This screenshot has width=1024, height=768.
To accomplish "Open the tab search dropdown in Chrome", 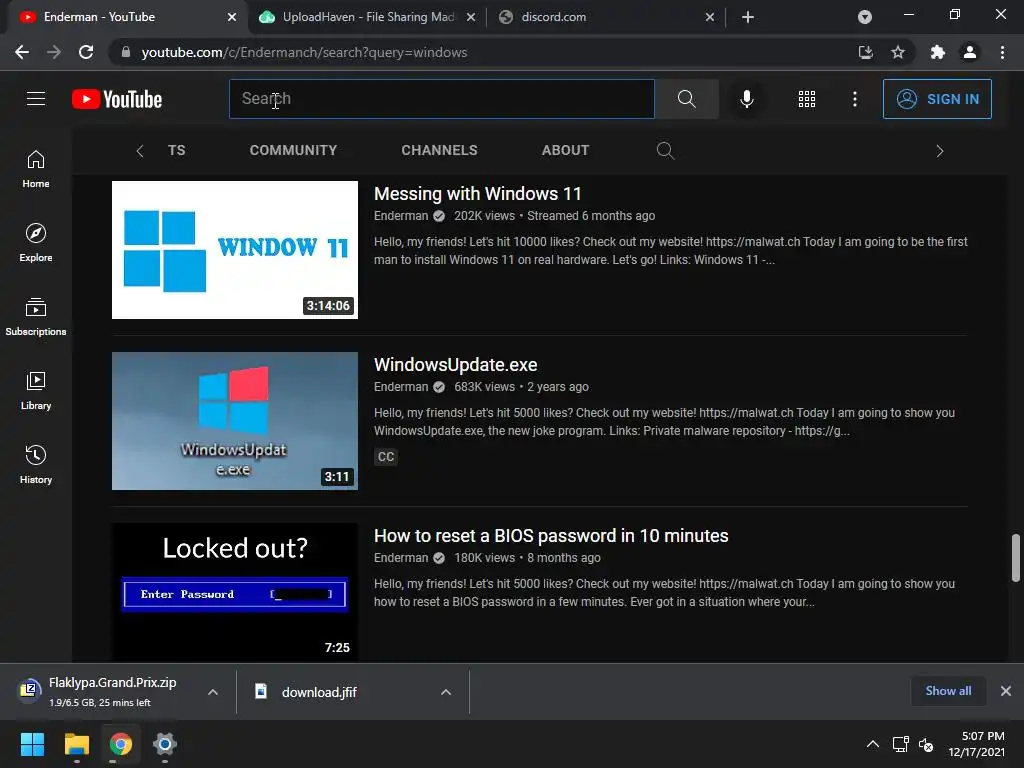I will point(865,17).
